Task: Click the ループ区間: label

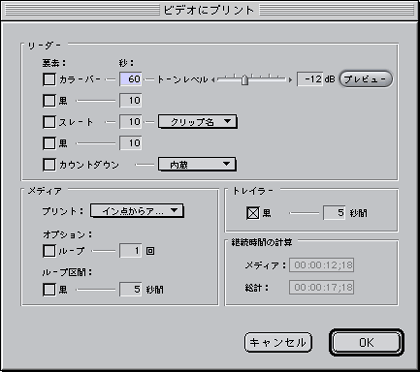Action: tap(67, 272)
